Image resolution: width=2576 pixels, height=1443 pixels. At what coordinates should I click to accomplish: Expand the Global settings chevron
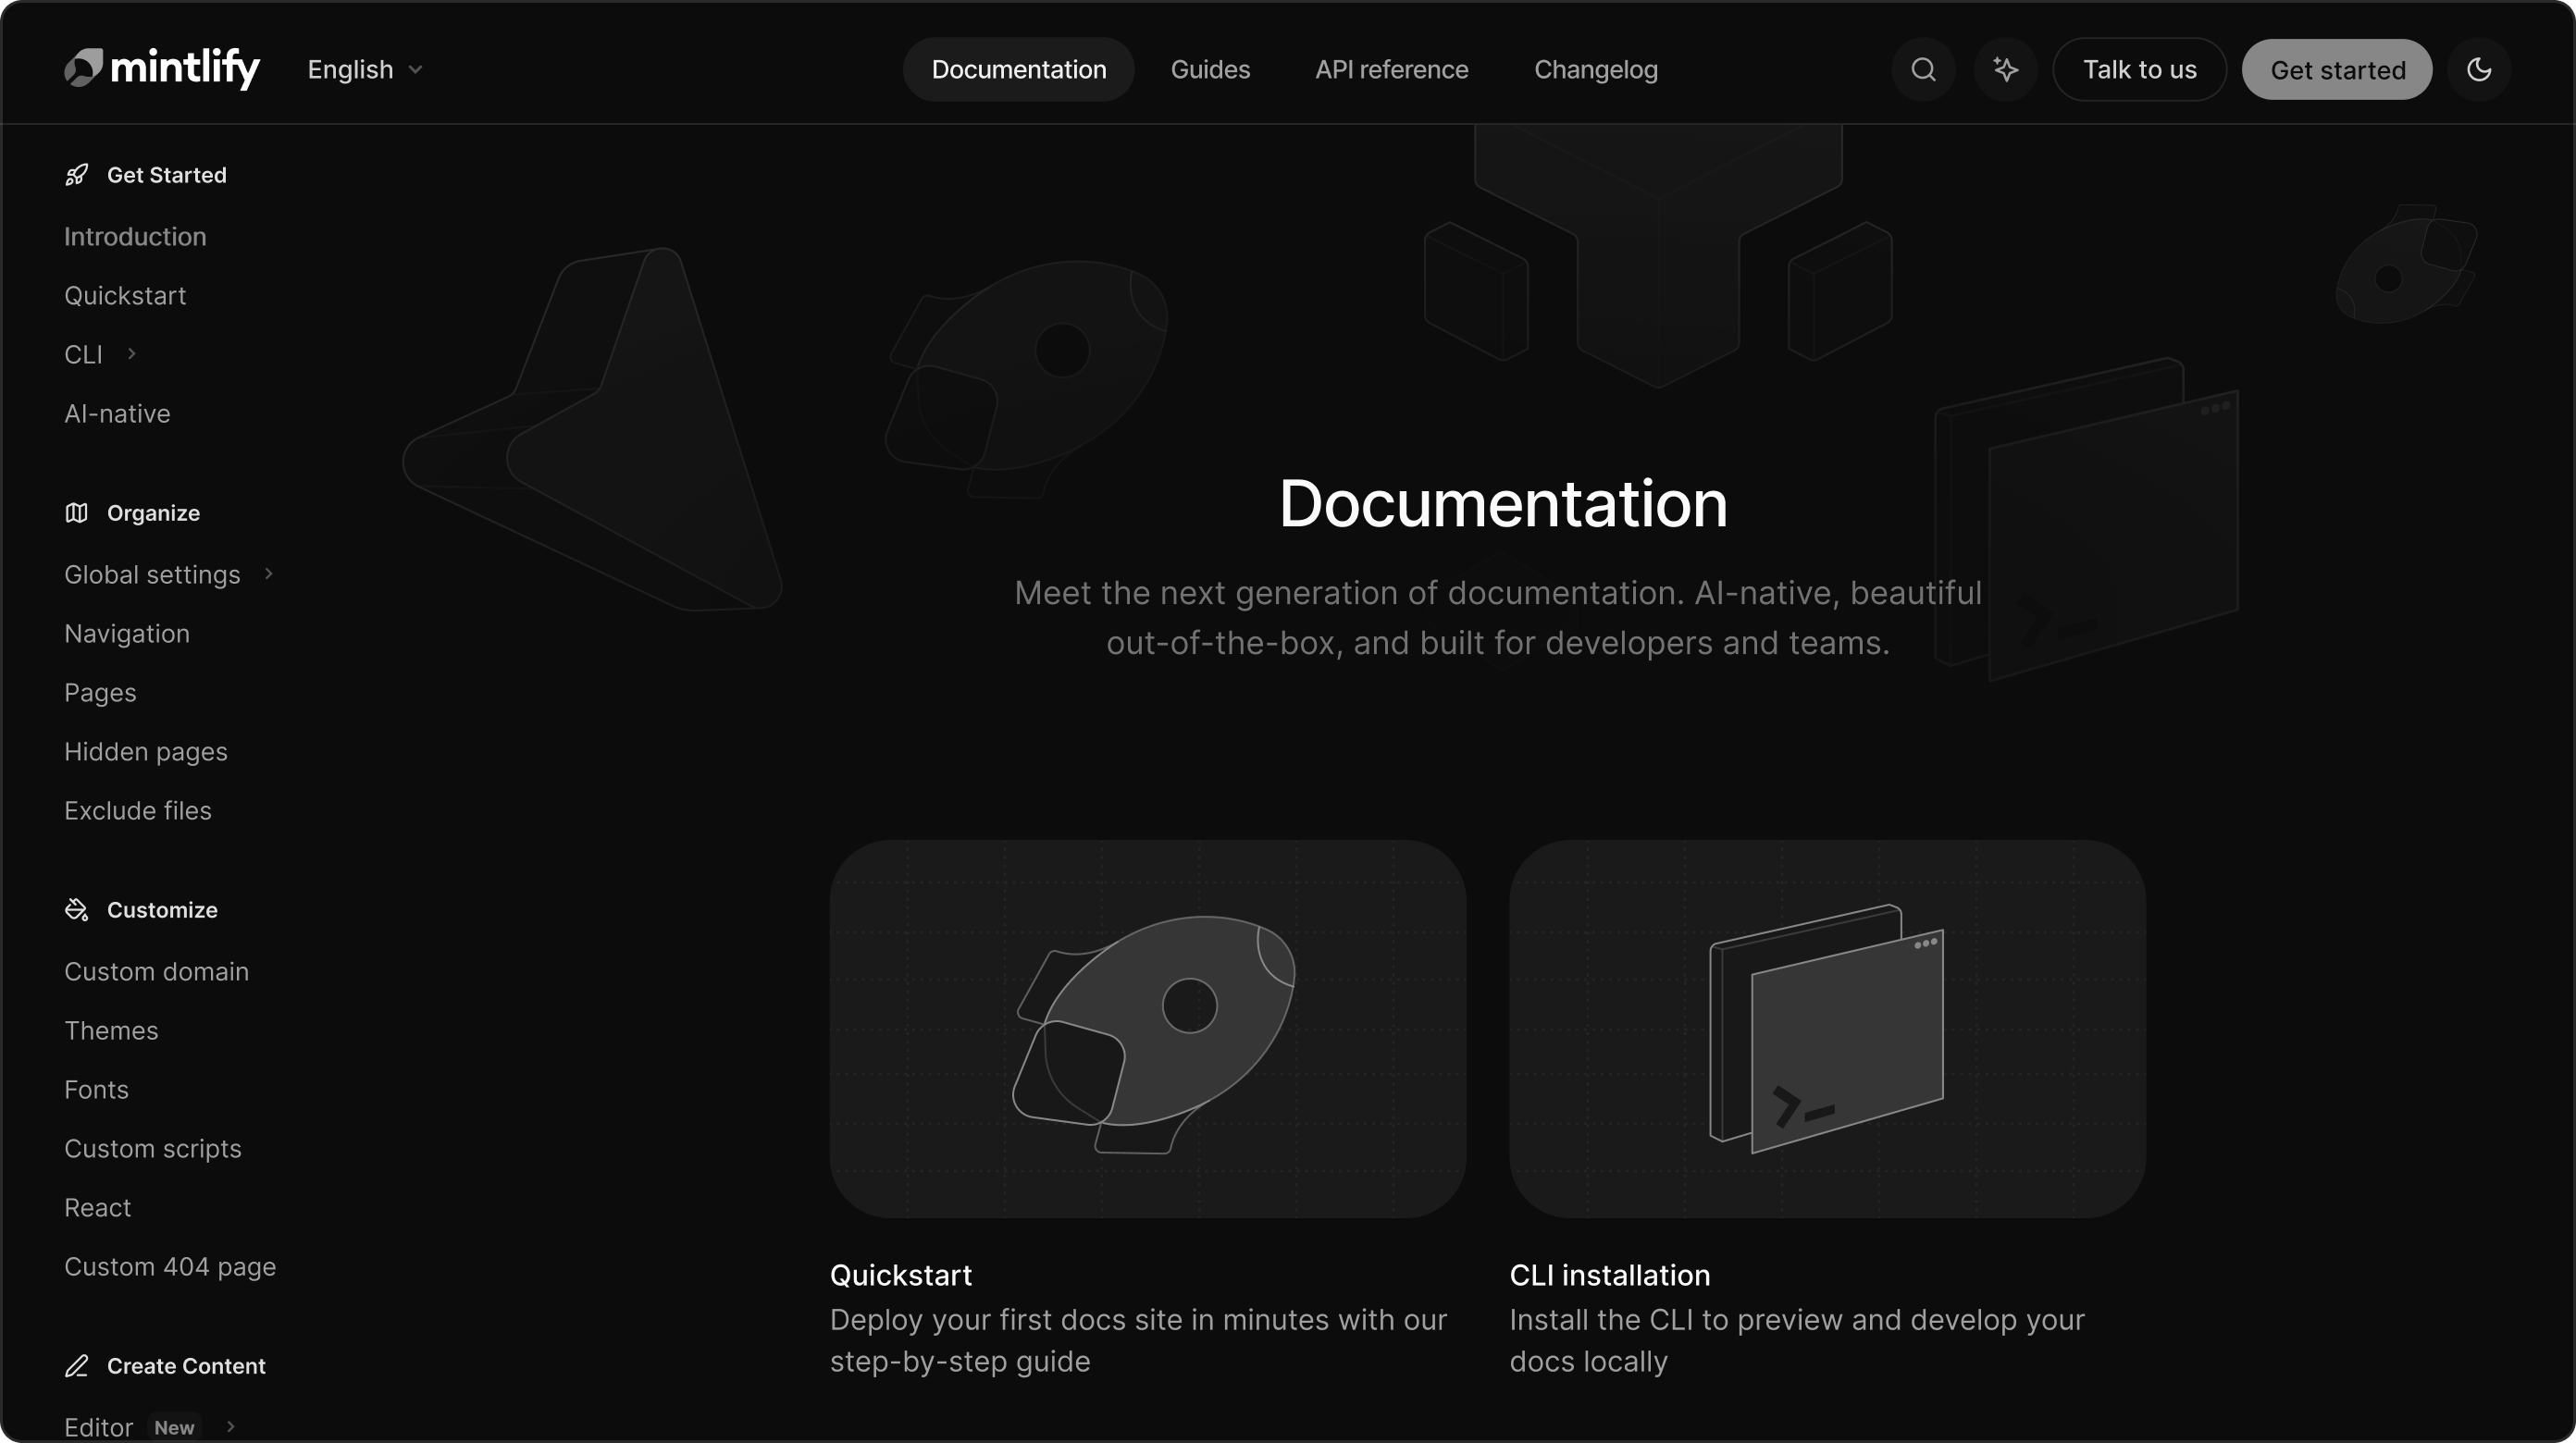point(268,574)
